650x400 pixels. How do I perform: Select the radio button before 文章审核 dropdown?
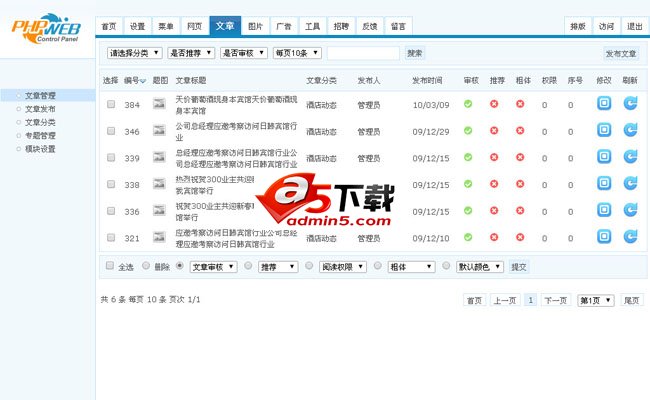[180, 265]
